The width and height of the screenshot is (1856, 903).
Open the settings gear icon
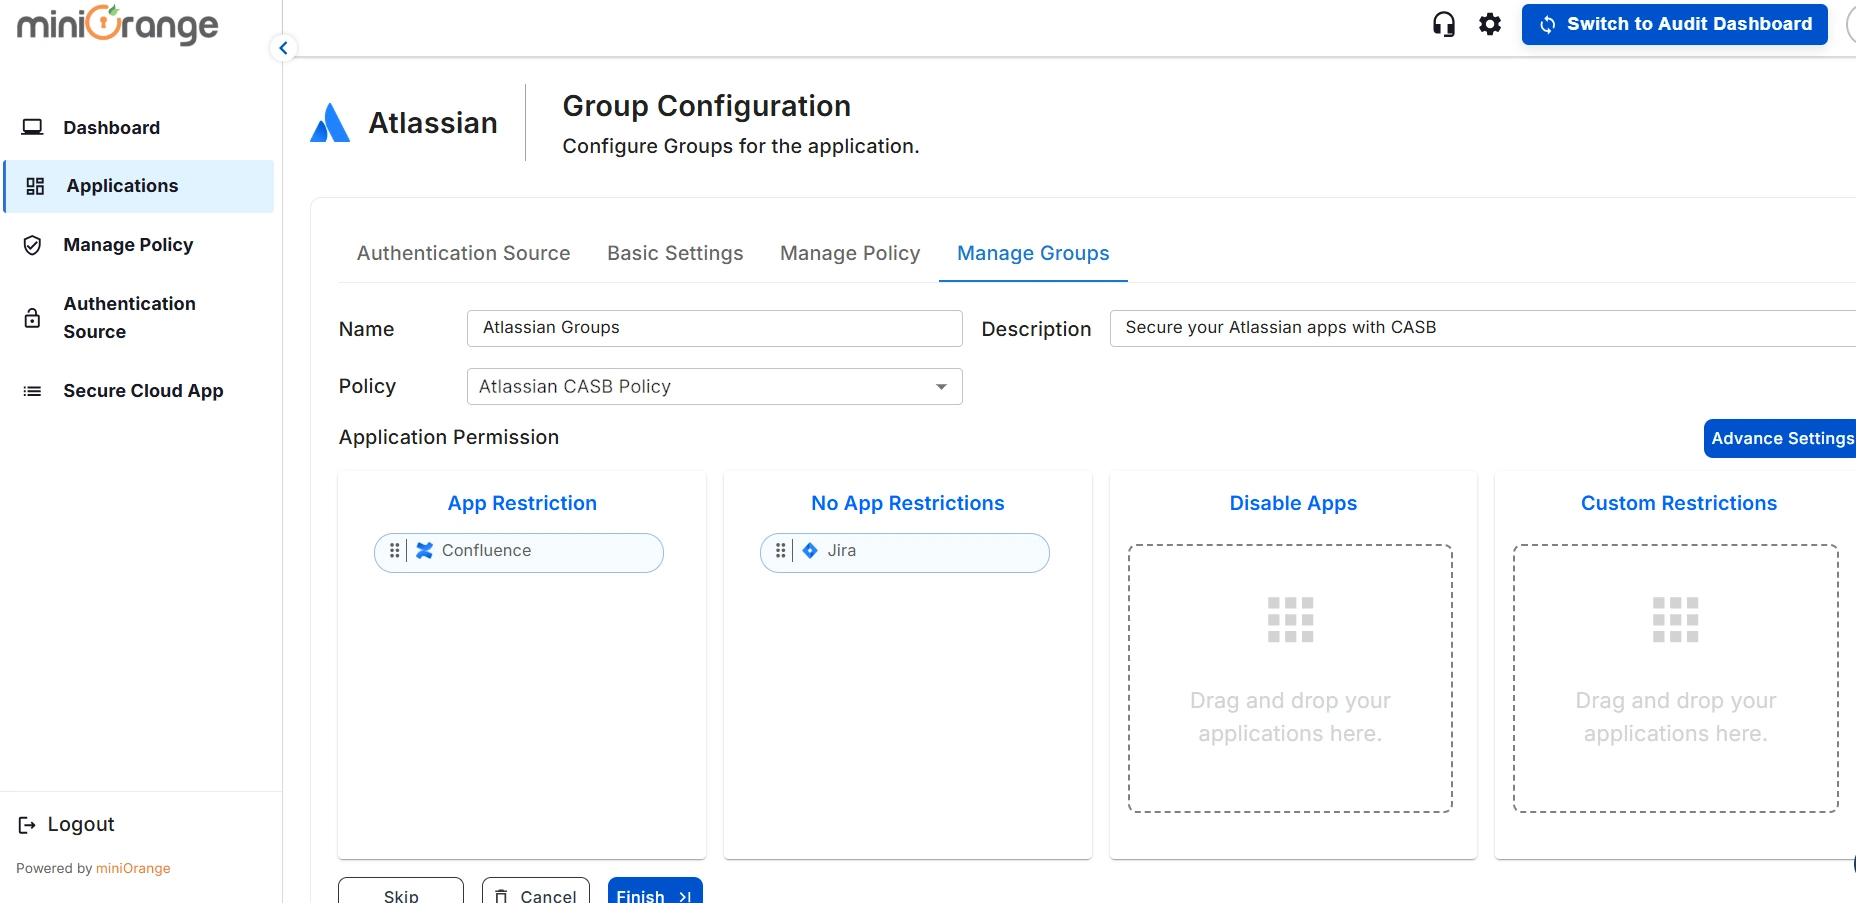pos(1489,24)
